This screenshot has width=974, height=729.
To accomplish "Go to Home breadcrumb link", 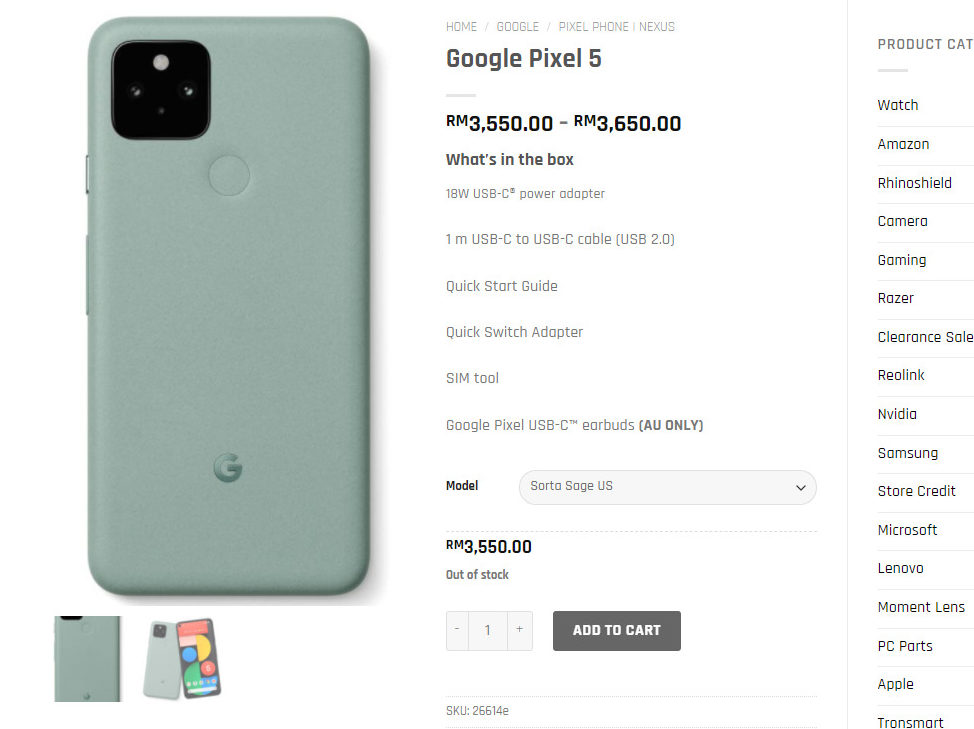I will (461, 27).
